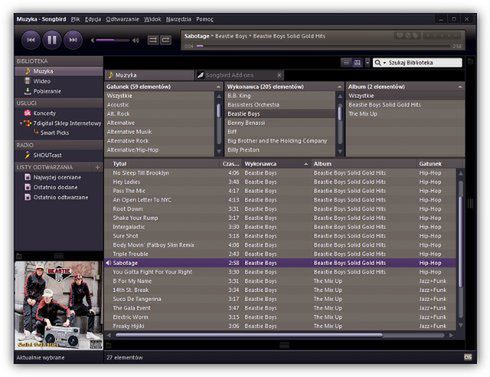Image resolution: width=490 pixels, height=377 pixels.
Task: Click track list scroll down arrow
Action: (x=461, y=325)
